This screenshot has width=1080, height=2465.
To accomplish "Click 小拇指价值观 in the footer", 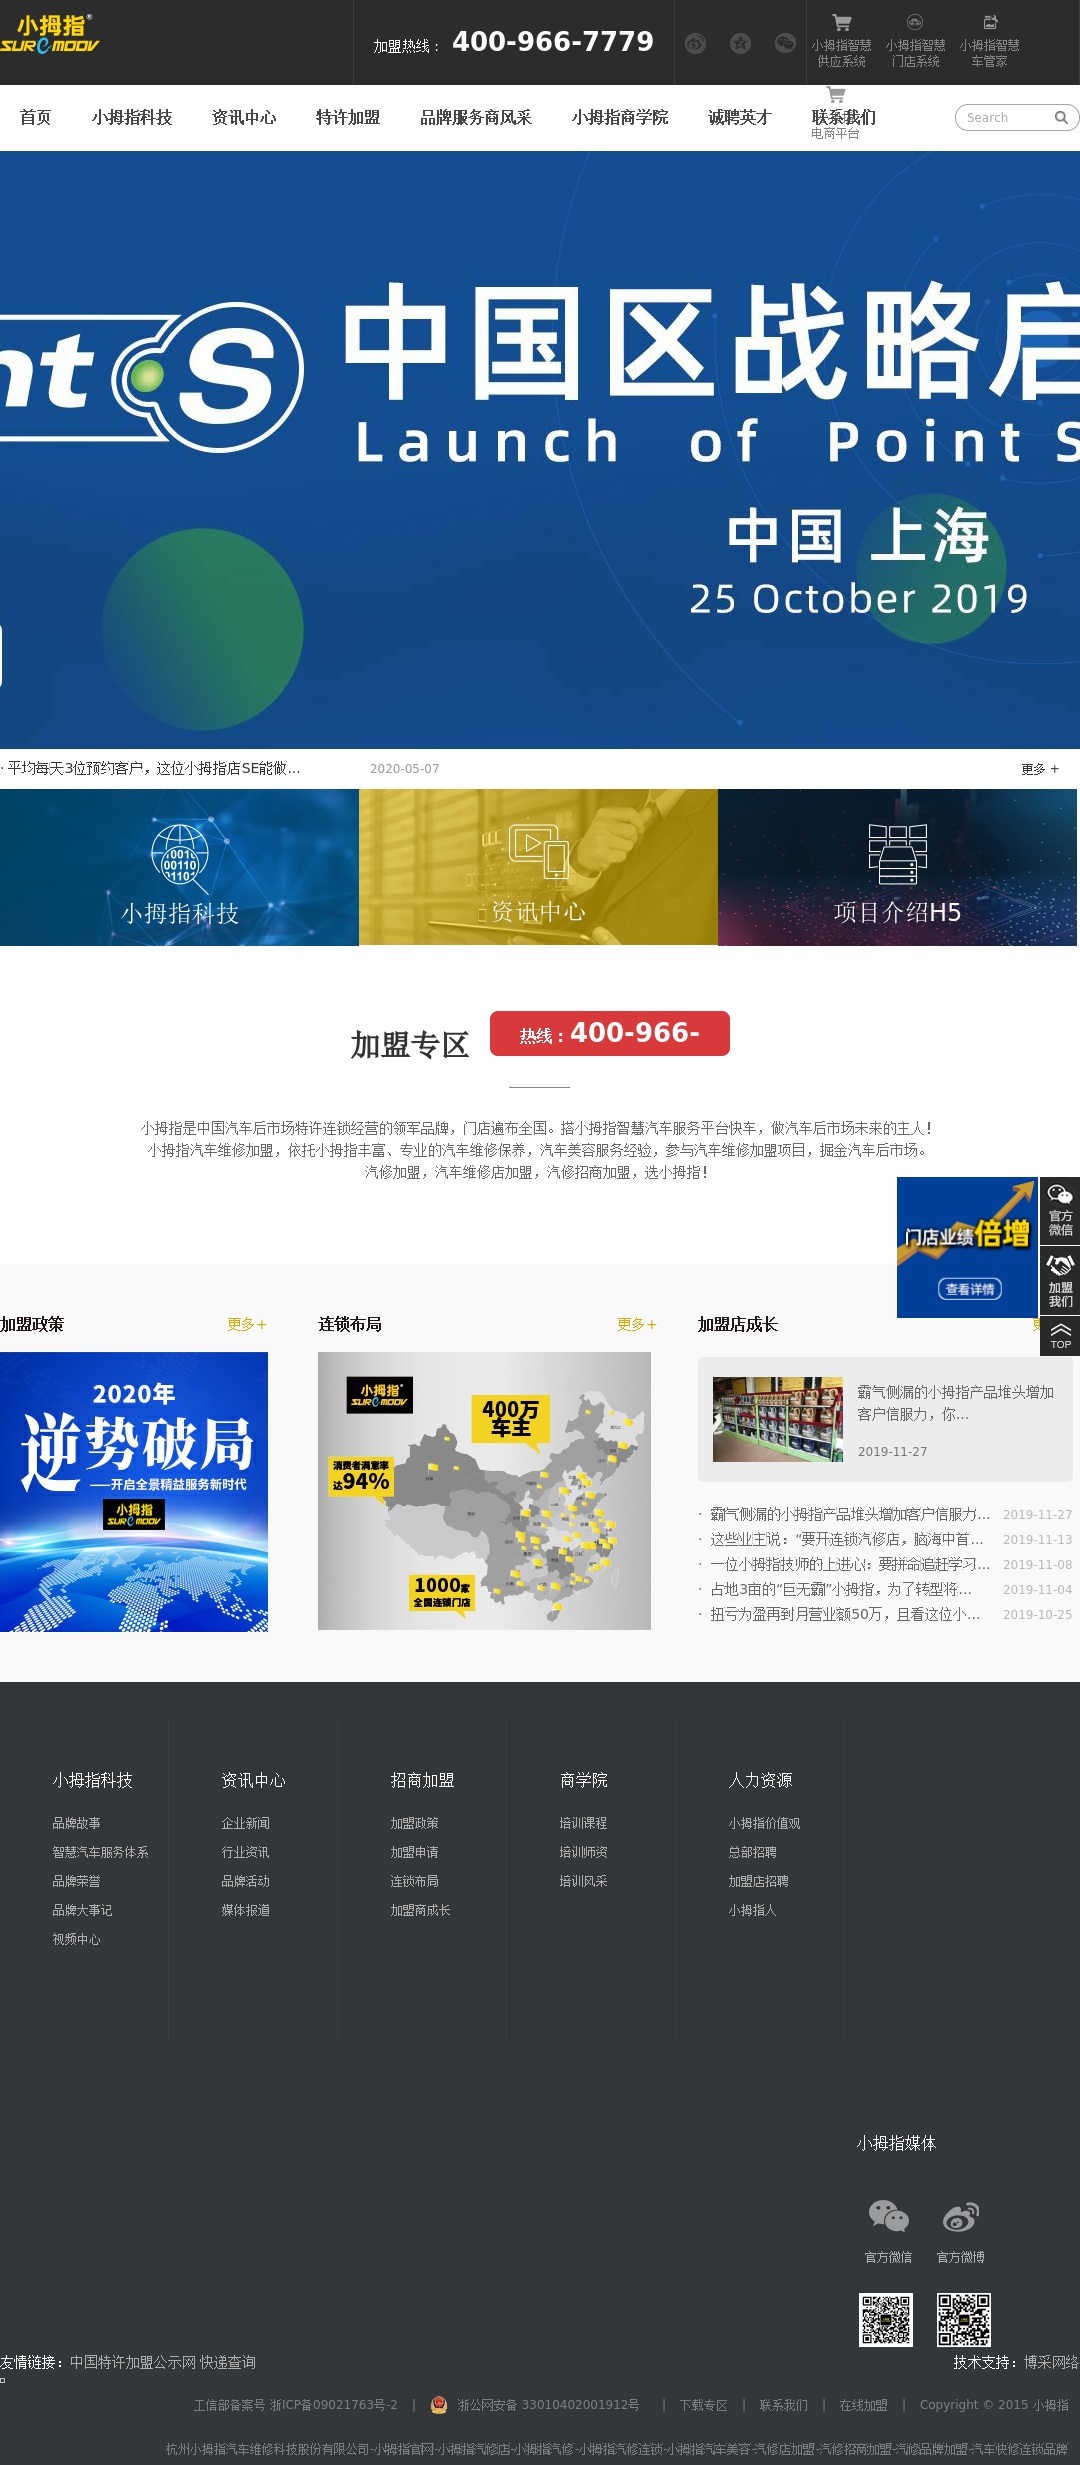I will point(764,1823).
